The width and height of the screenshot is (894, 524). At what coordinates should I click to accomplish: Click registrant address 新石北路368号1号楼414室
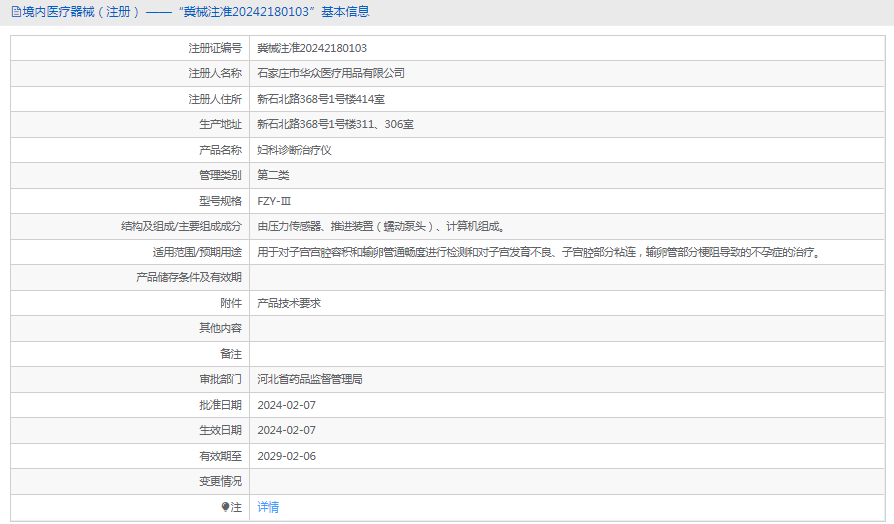point(321,99)
